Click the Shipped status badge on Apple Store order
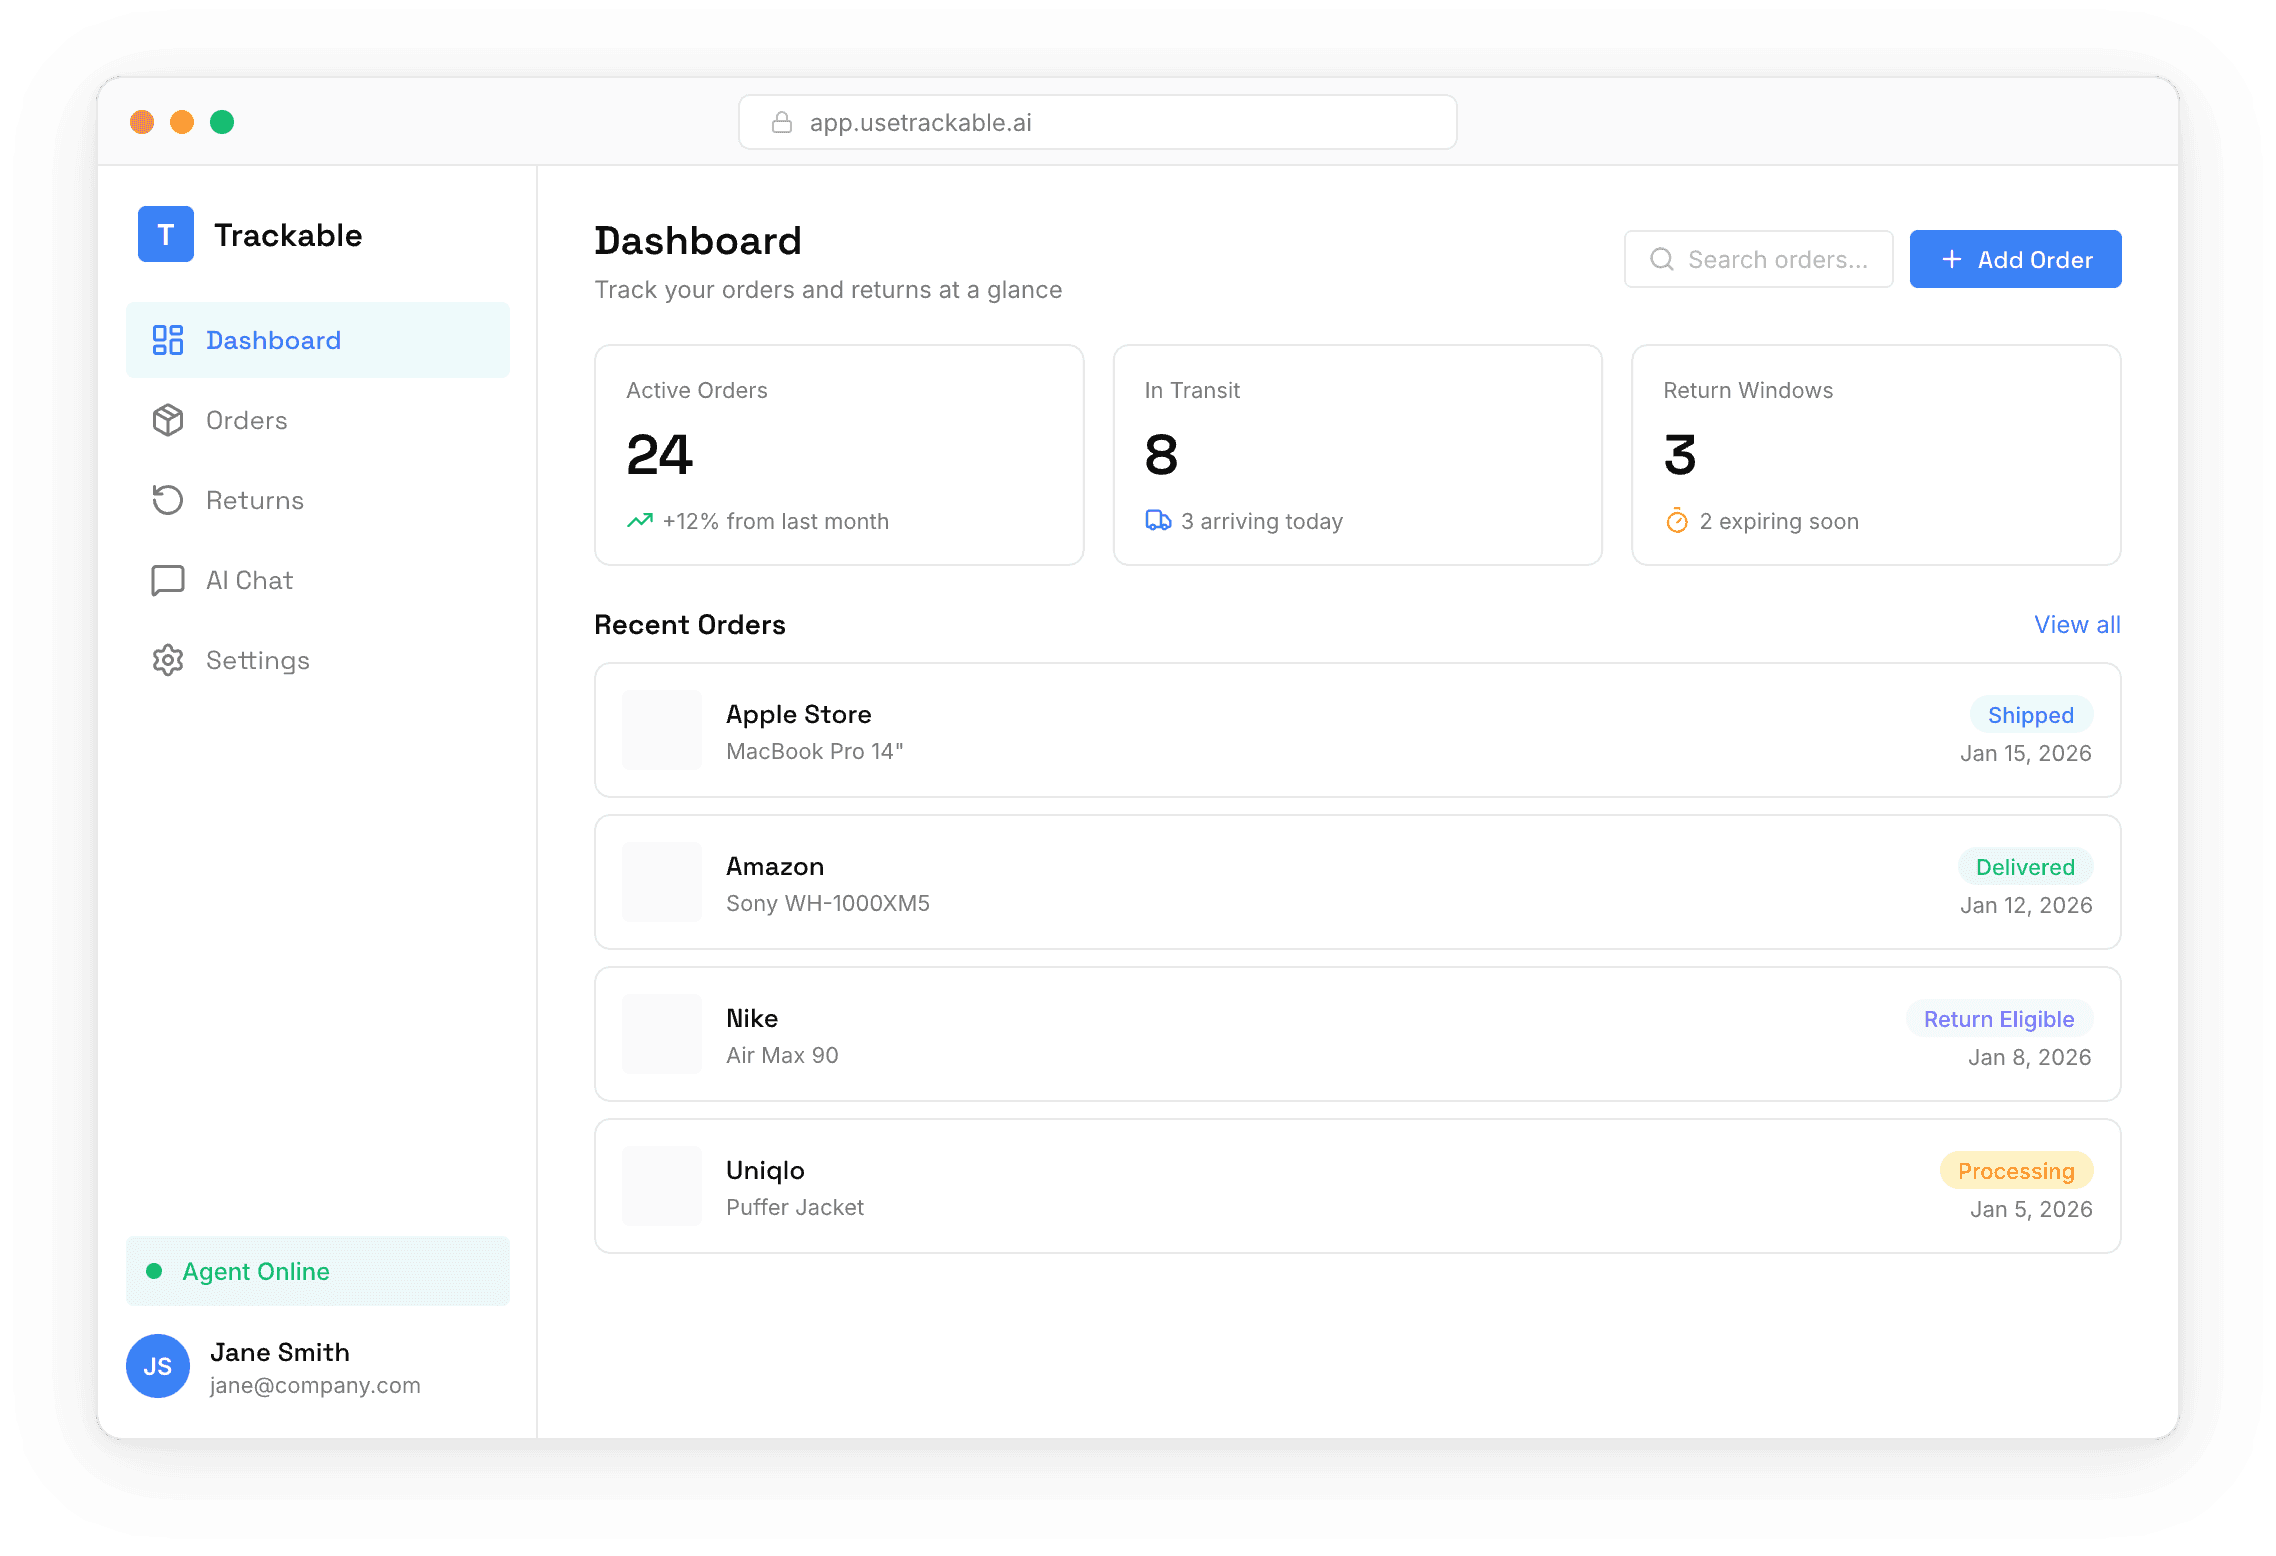This screenshot has height=1556, width=2276. pyautogui.click(x=2030, y=715)
